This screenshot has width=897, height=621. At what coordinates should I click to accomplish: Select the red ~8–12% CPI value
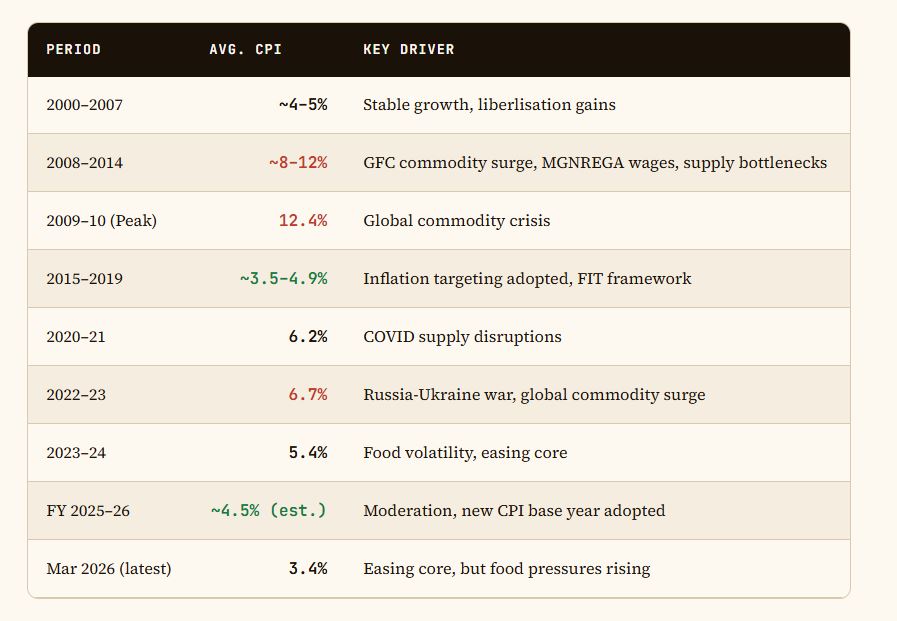pyautogui.click(x=298, y=163)
